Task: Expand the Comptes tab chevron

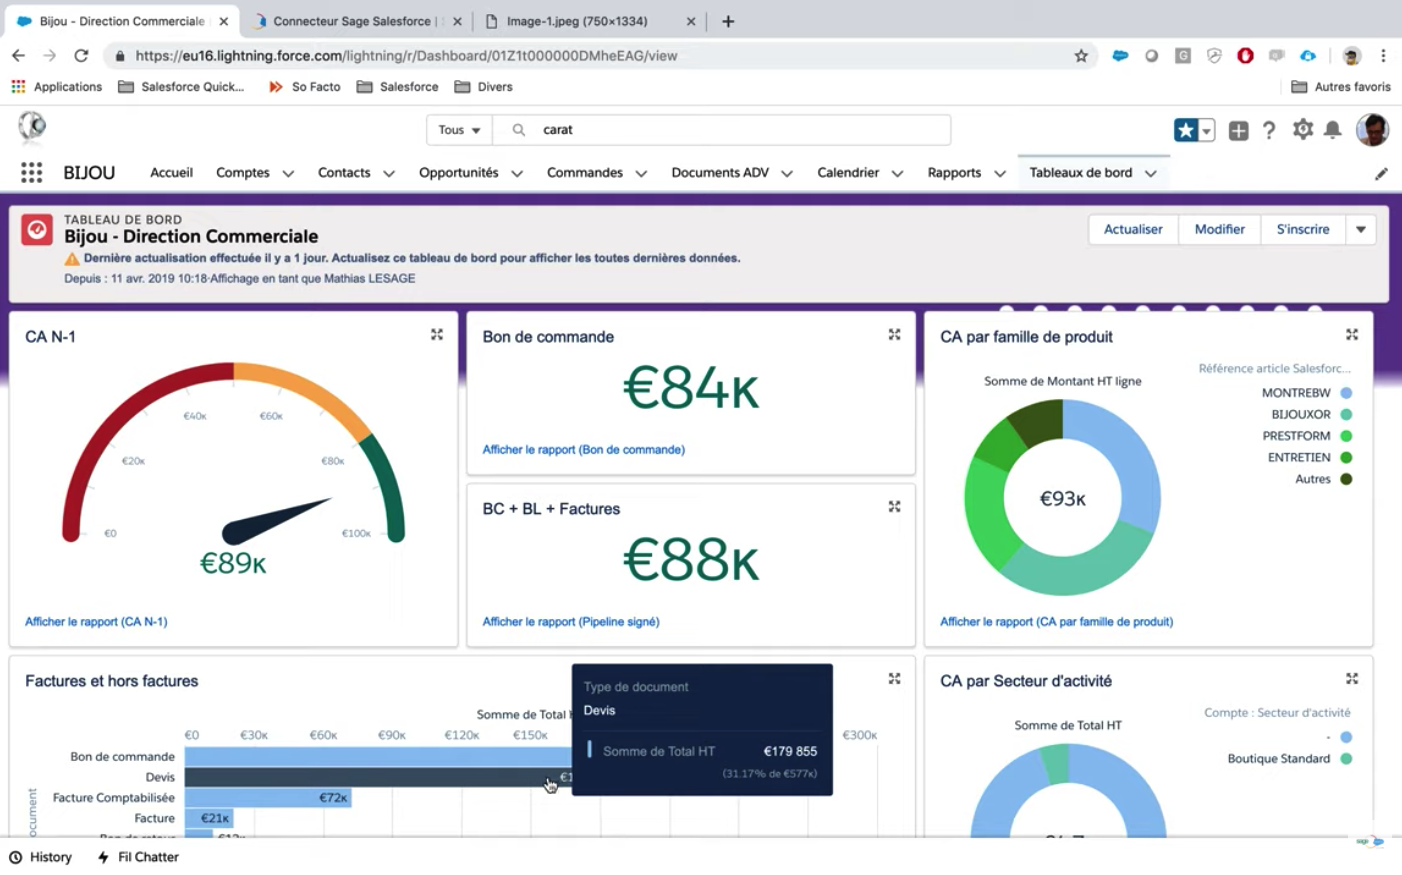Action: (288, 174)
